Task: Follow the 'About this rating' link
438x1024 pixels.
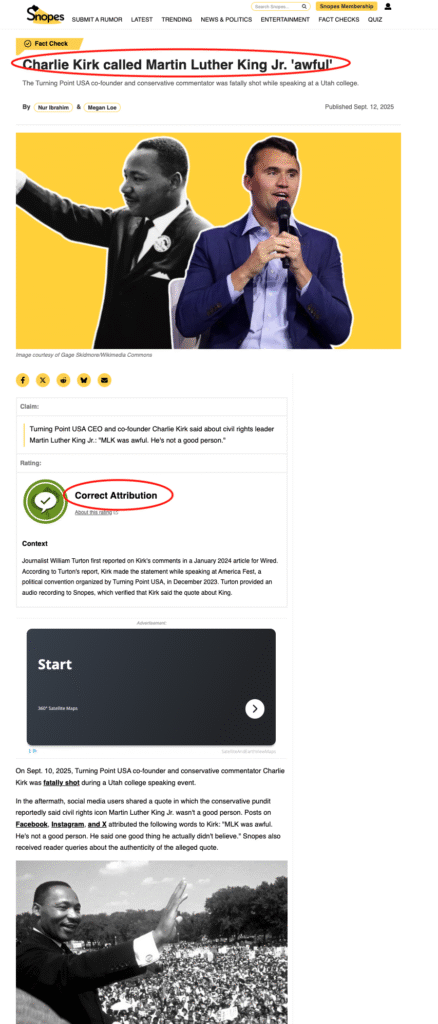Action: (x=95, y=513)
